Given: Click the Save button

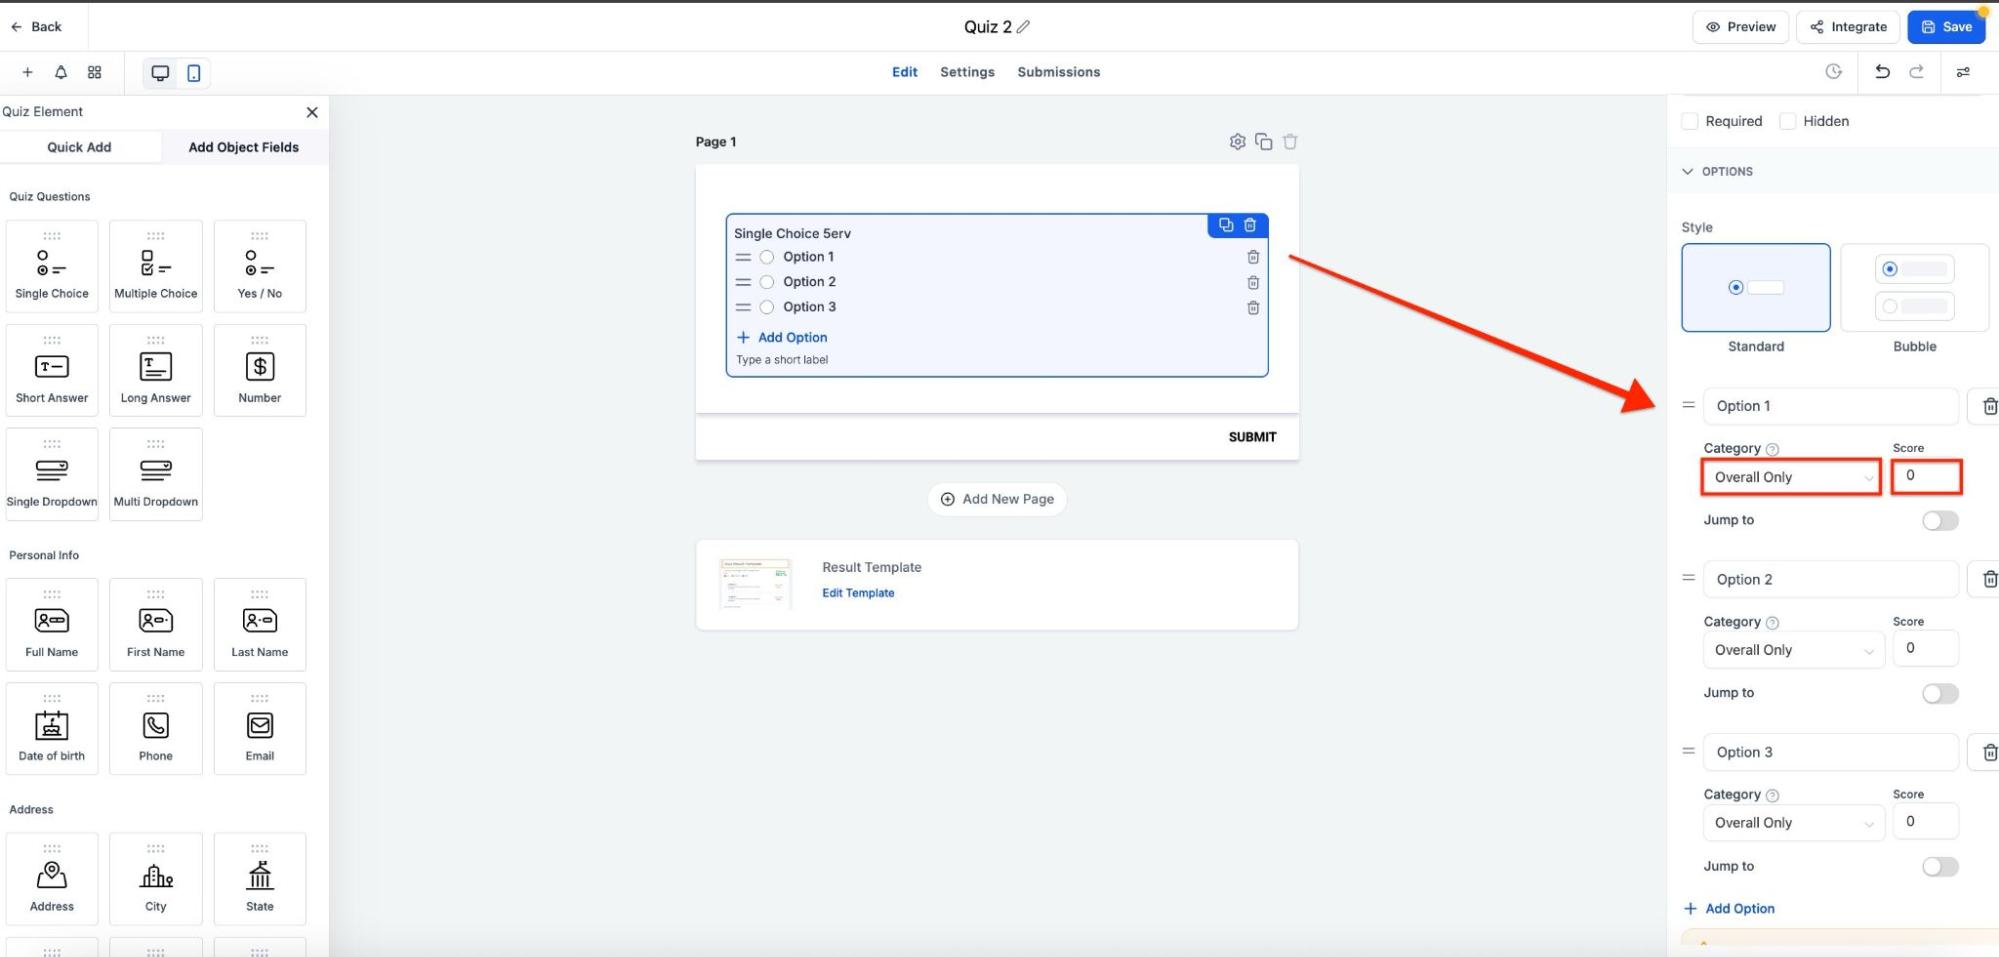Looking at the screenshot, I should tap(1945, 27).
